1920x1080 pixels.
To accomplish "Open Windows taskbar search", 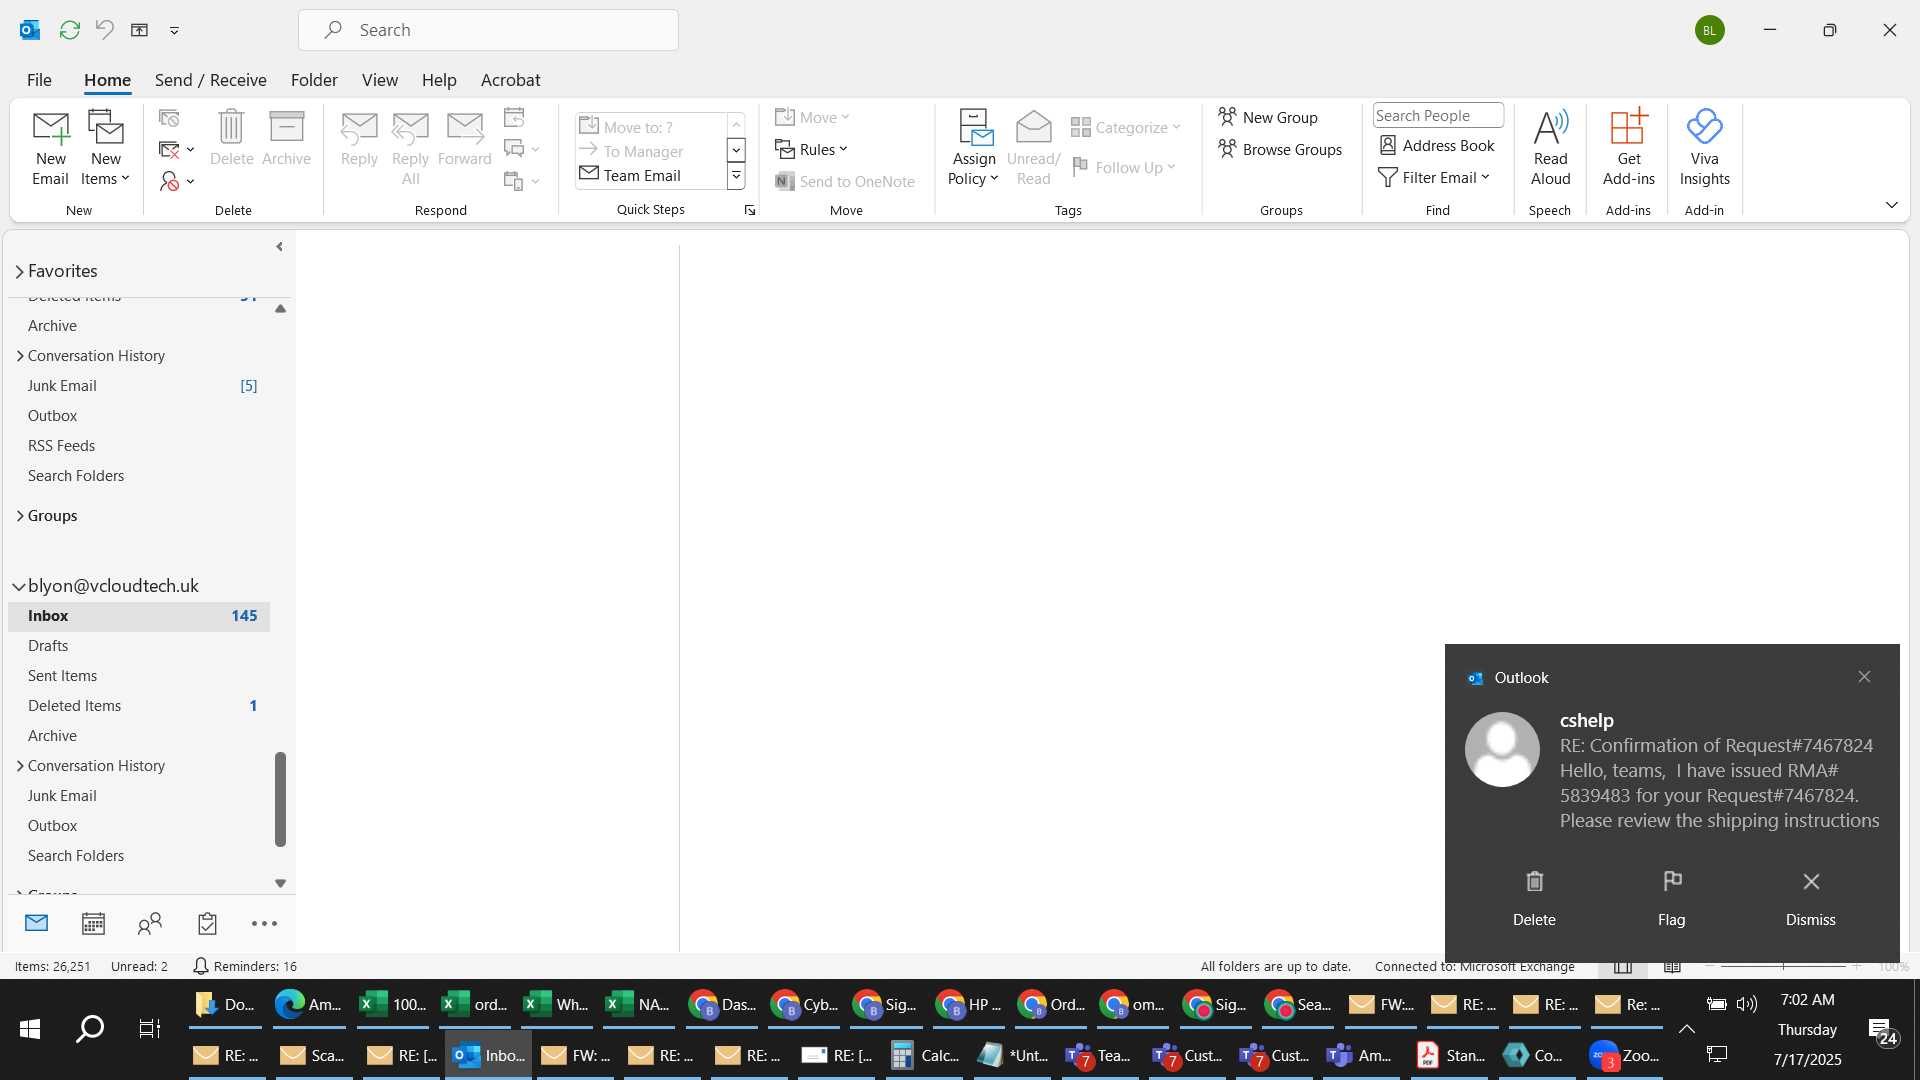I will coord(90,1028).
